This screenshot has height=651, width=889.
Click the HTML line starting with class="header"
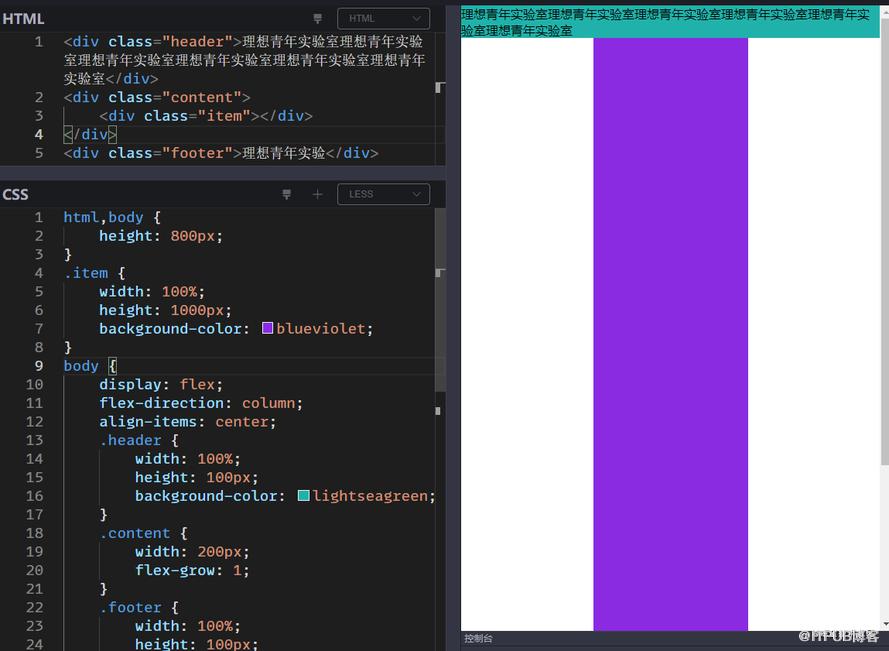(244, 60)
